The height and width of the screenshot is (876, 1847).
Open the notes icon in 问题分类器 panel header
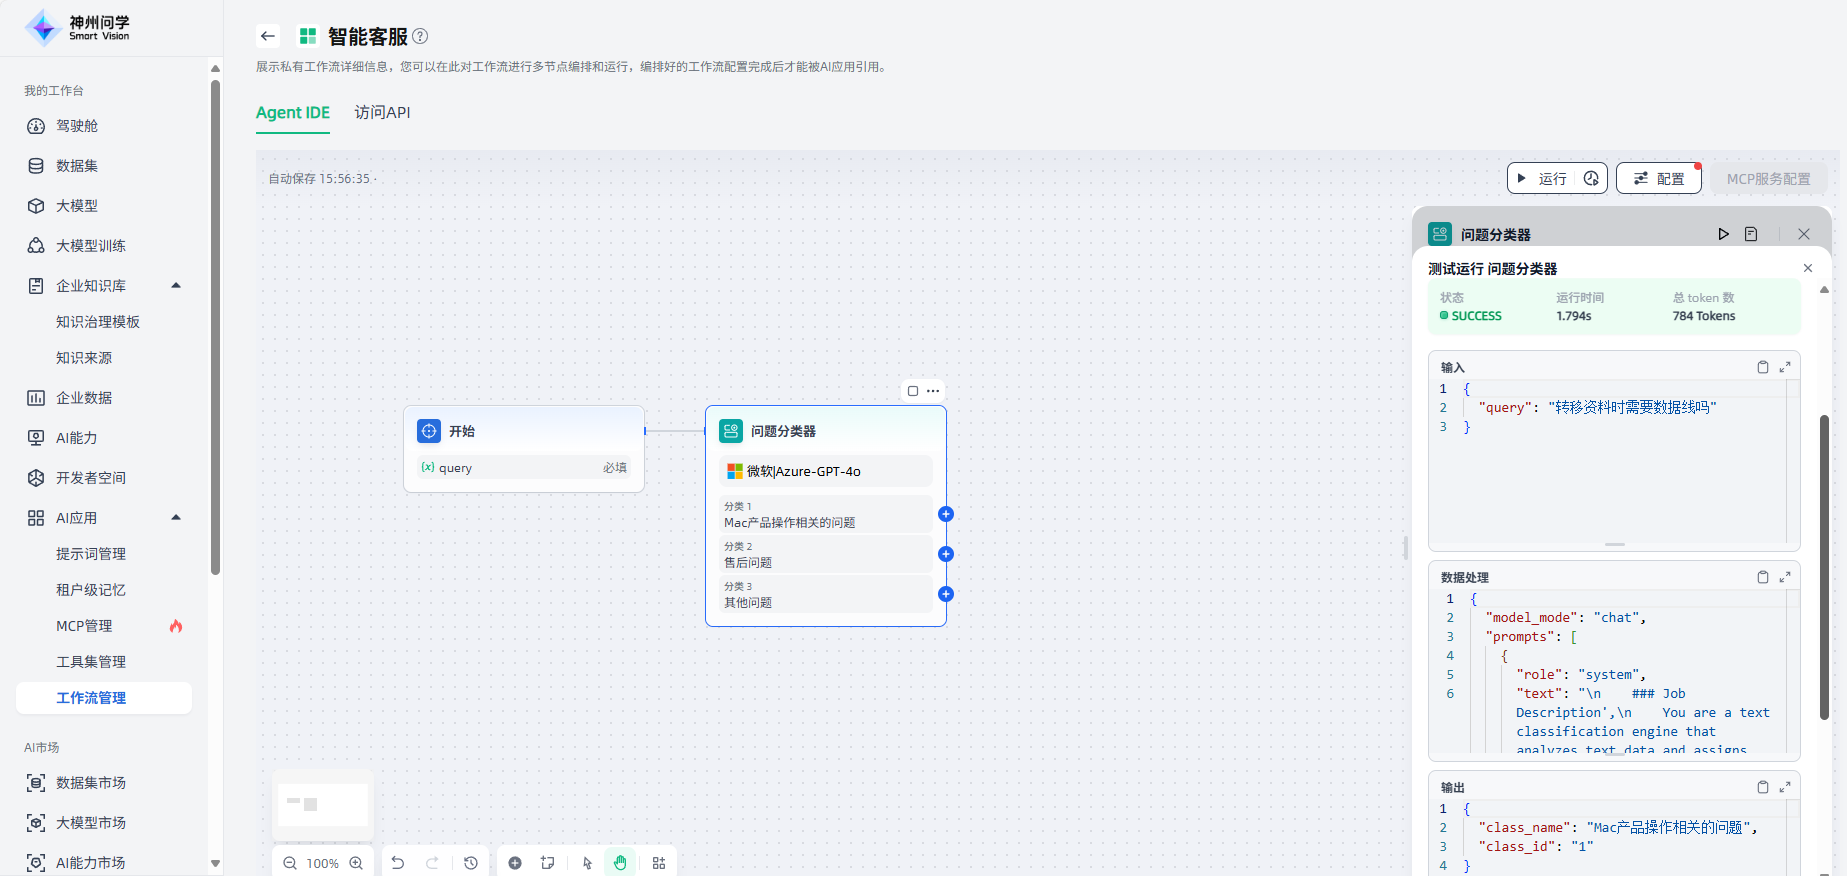pos(1751,234)
